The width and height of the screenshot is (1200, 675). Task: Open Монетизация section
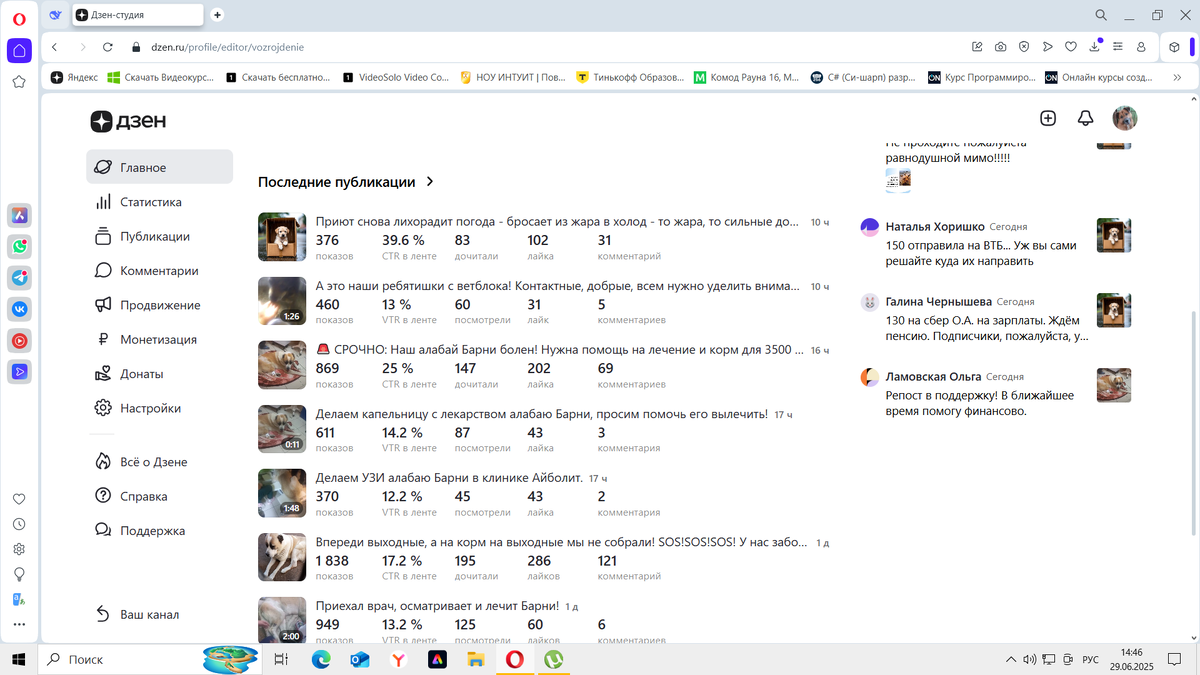[x=160, y=339]
